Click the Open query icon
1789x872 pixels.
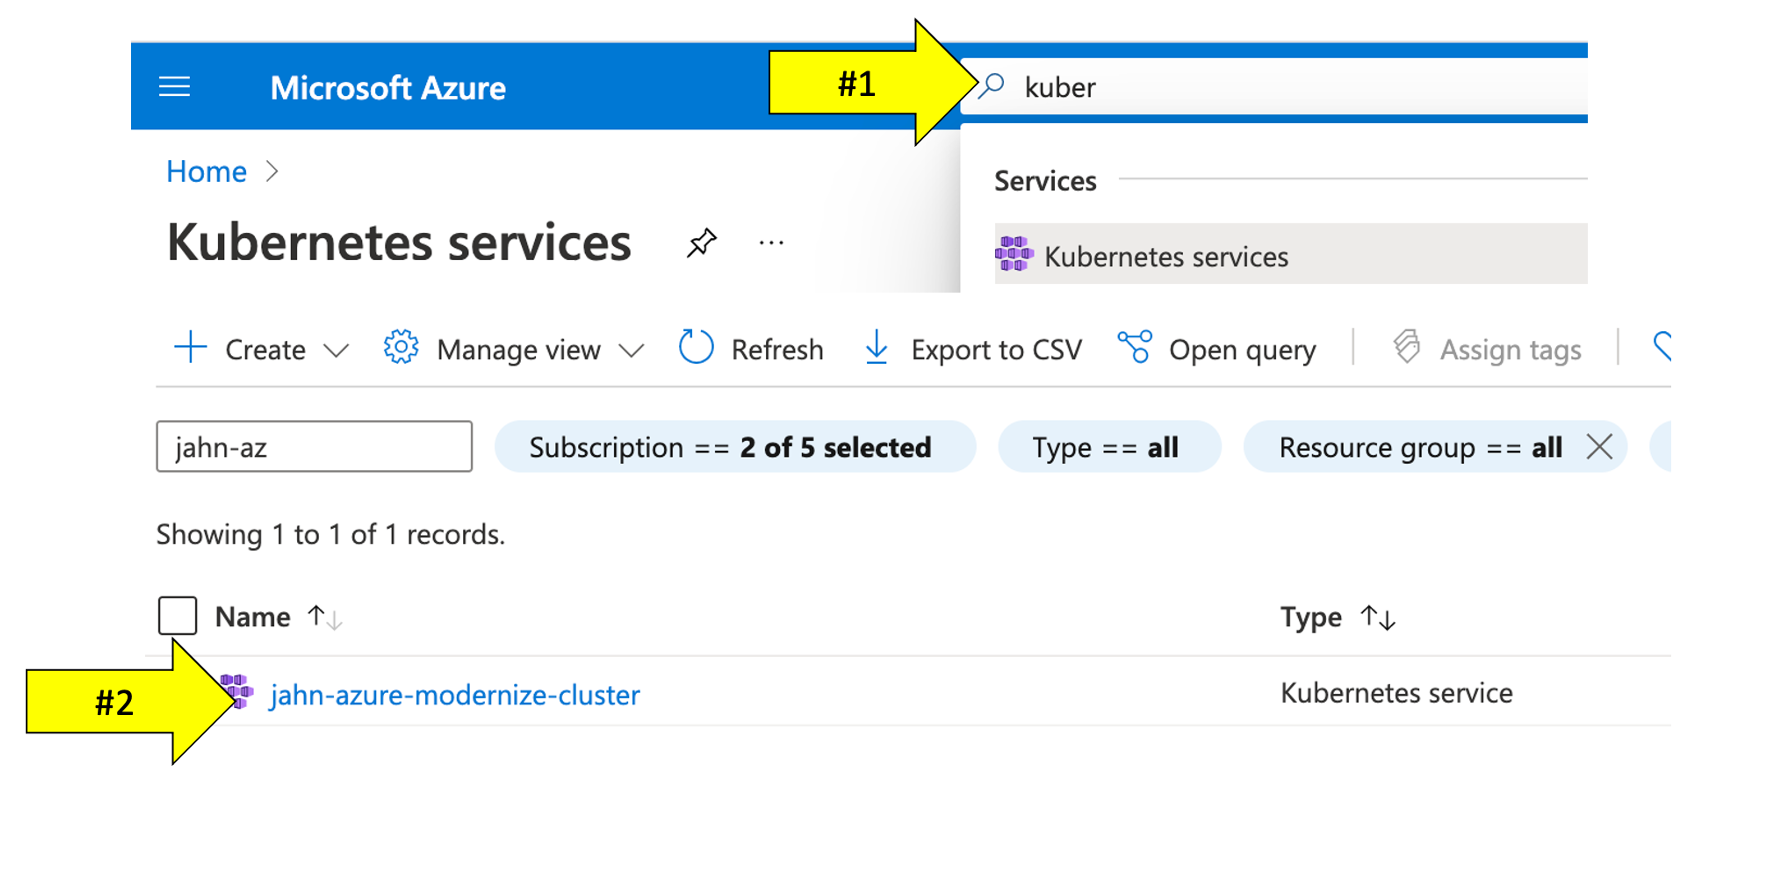coord(1134,348)
